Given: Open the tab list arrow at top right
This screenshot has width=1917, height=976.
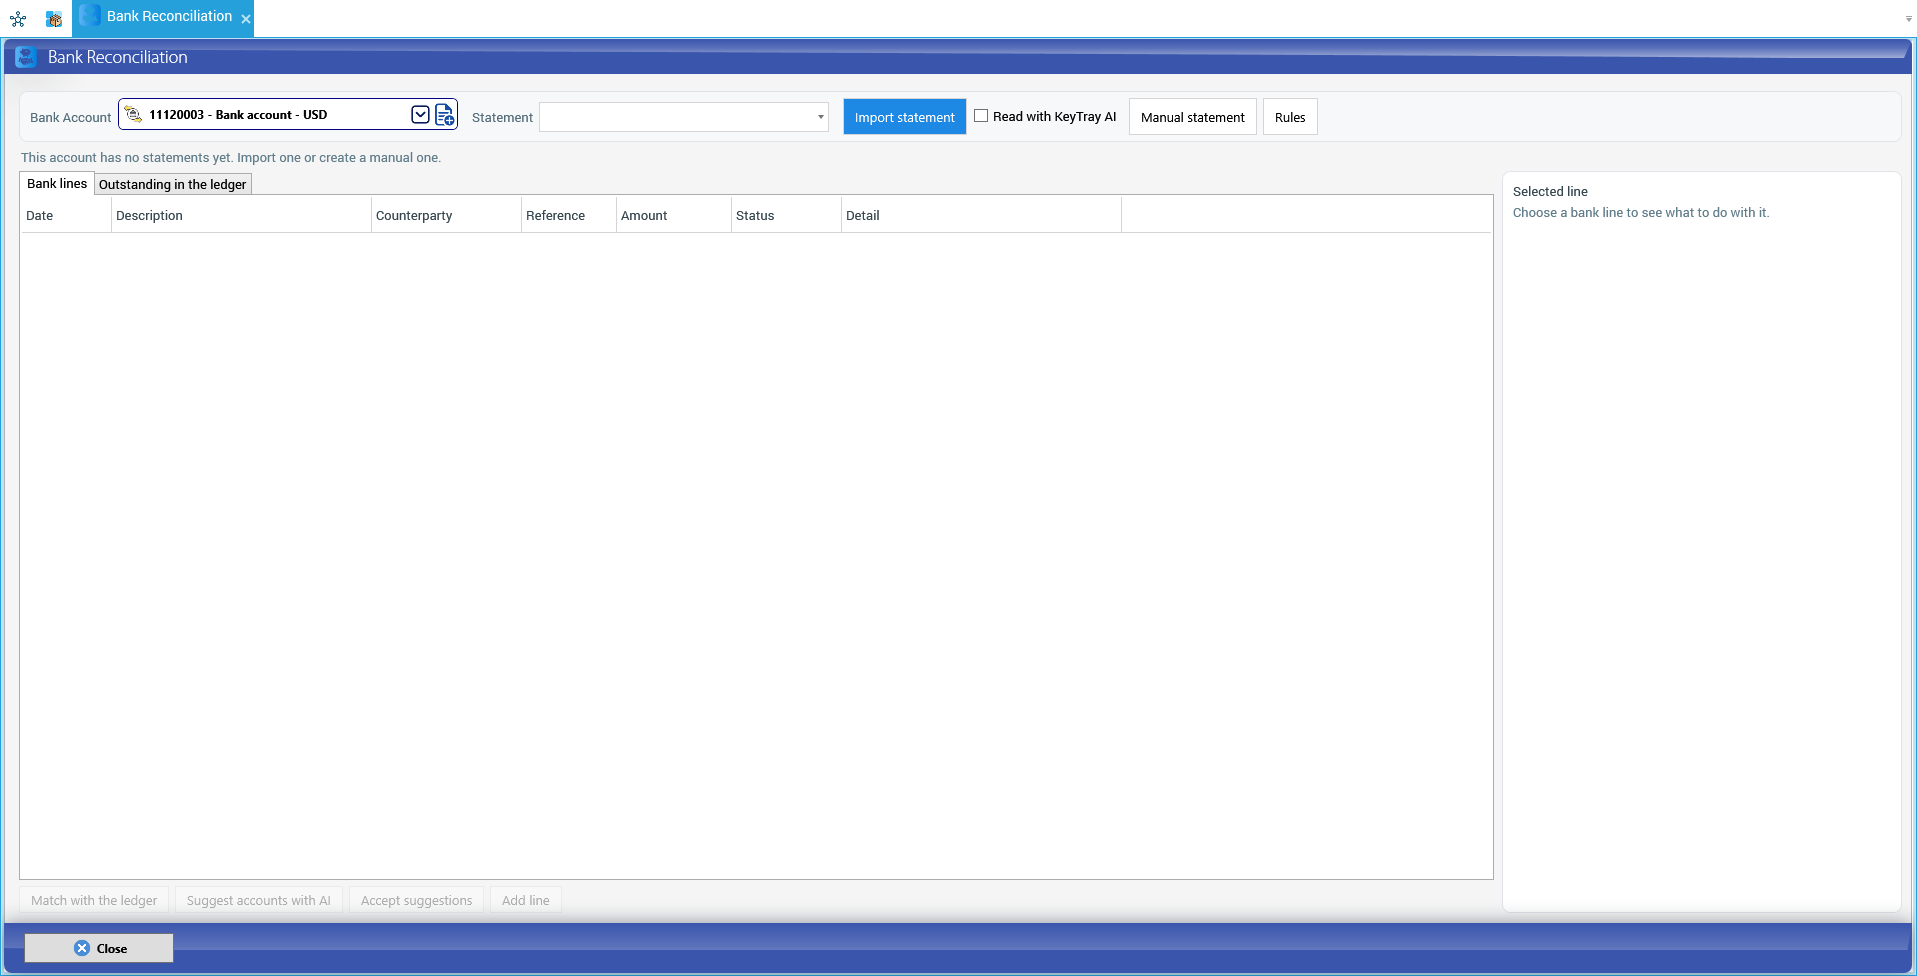Looking at the screenshot, I should pos(1908,19).
